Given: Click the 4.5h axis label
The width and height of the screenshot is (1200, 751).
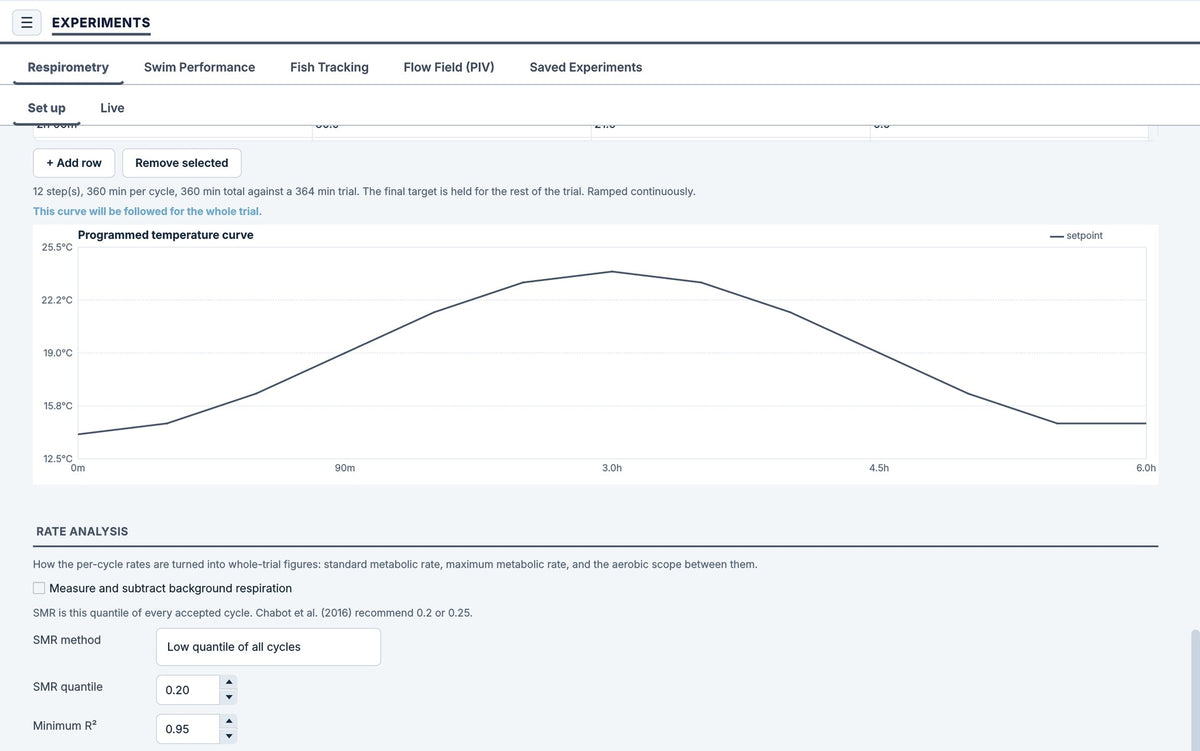Looking at the screenshot, I should (x=879, y=468).
